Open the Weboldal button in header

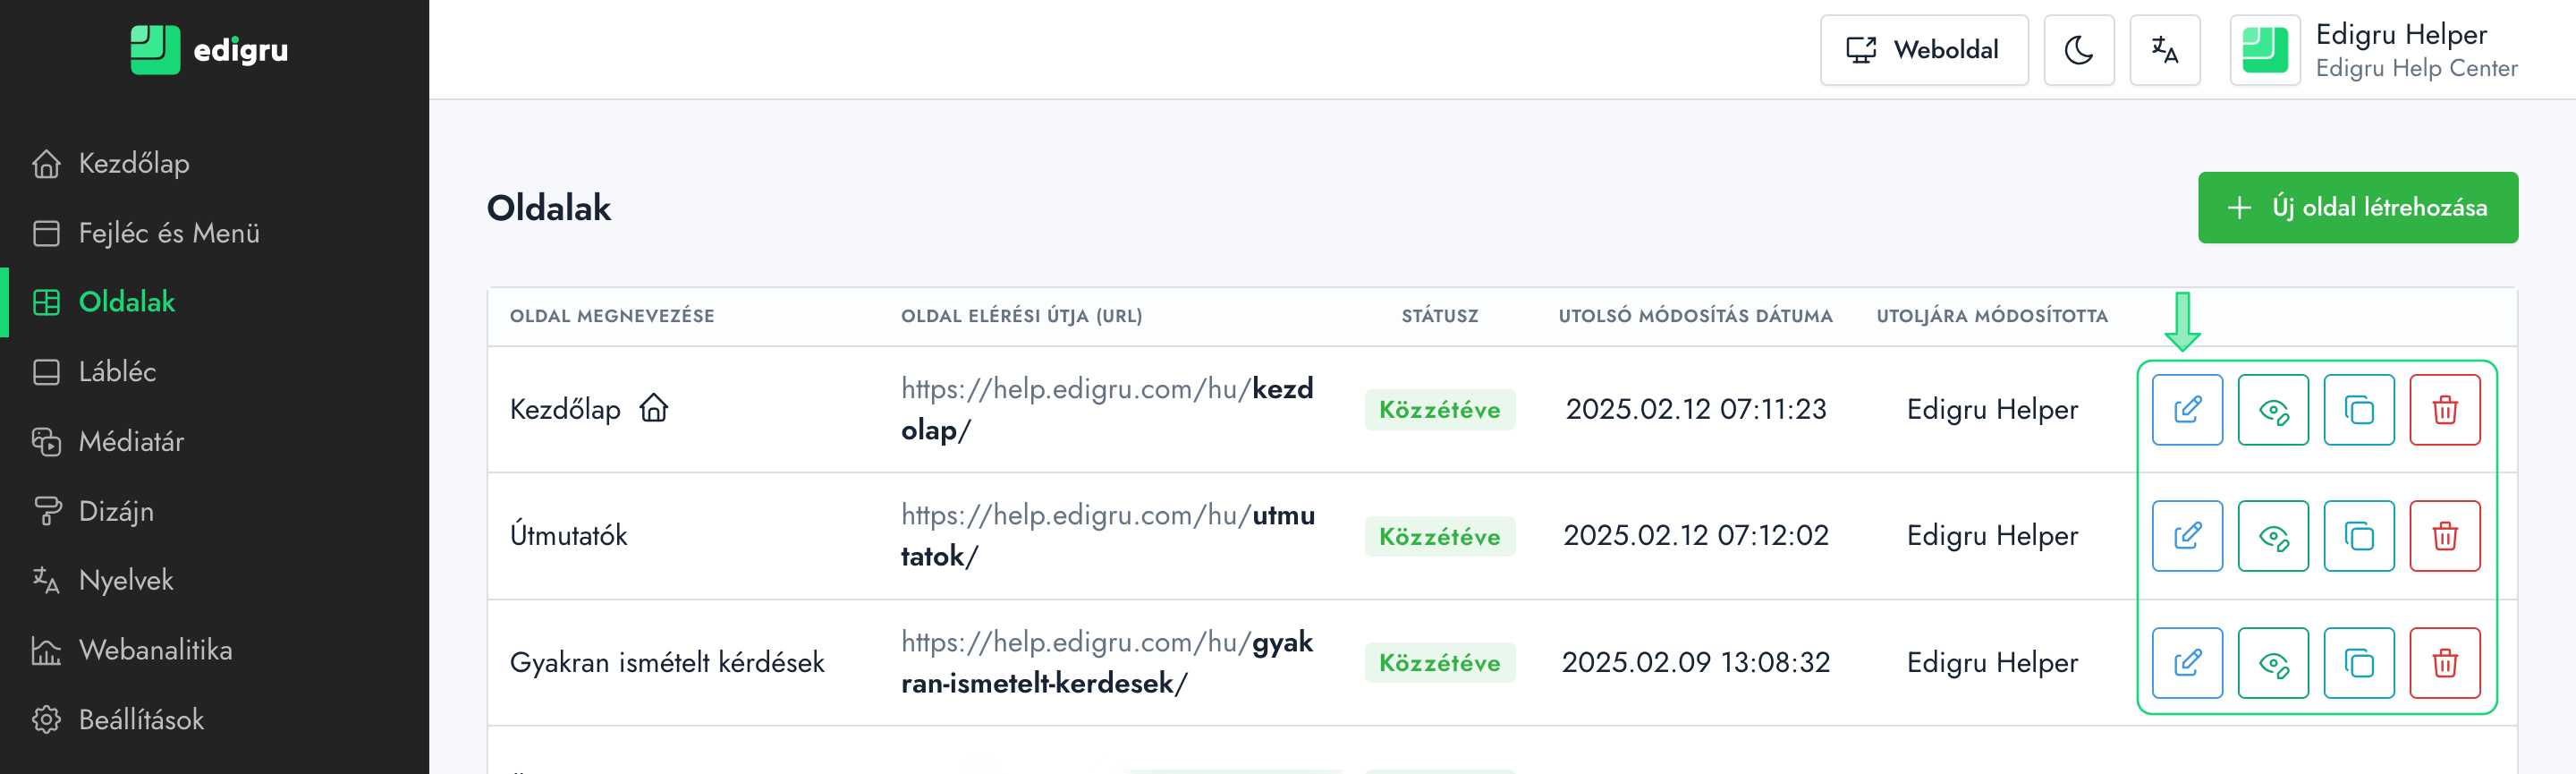(1923, 50)
